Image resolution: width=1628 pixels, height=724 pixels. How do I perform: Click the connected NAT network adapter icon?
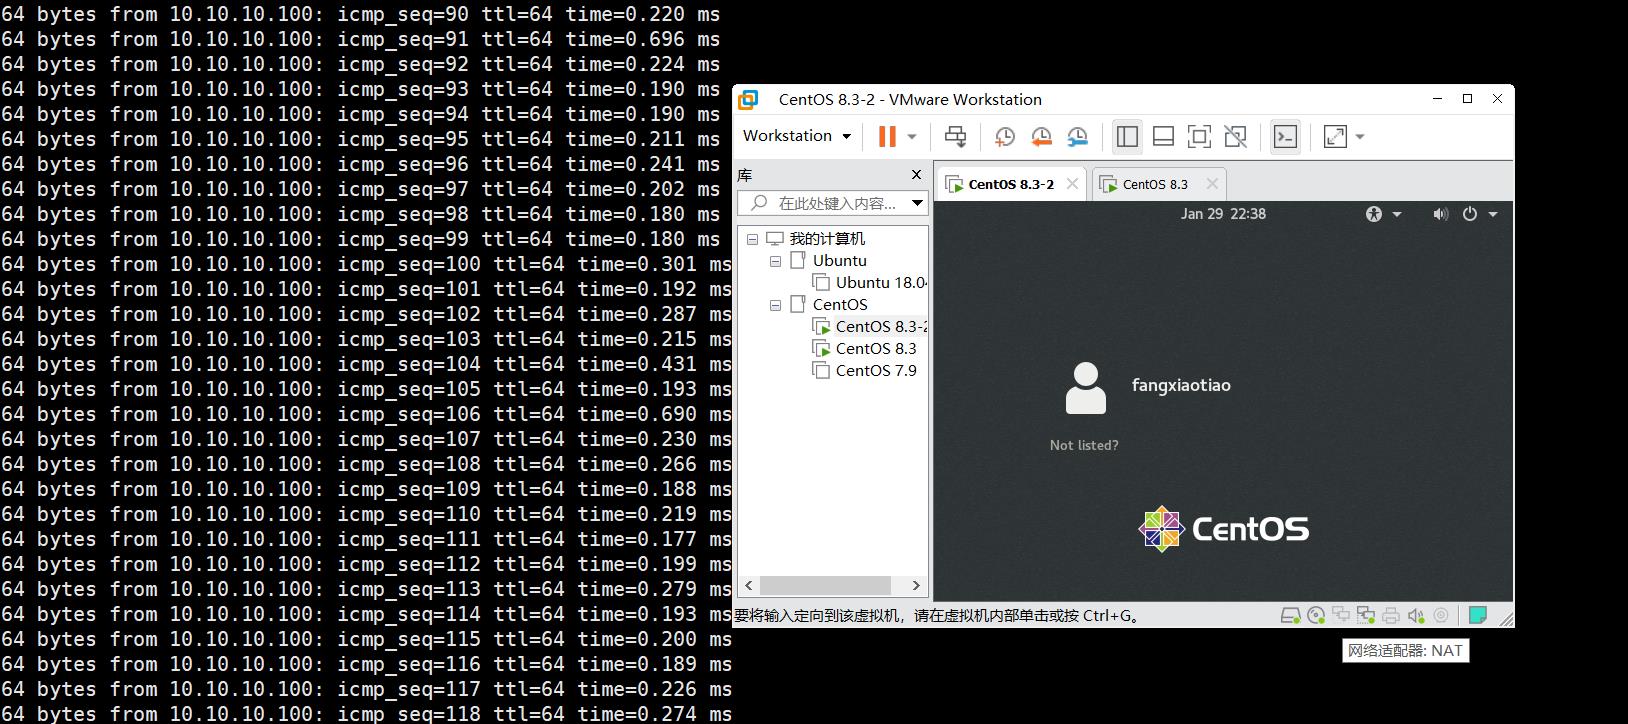coord(1365,615)
